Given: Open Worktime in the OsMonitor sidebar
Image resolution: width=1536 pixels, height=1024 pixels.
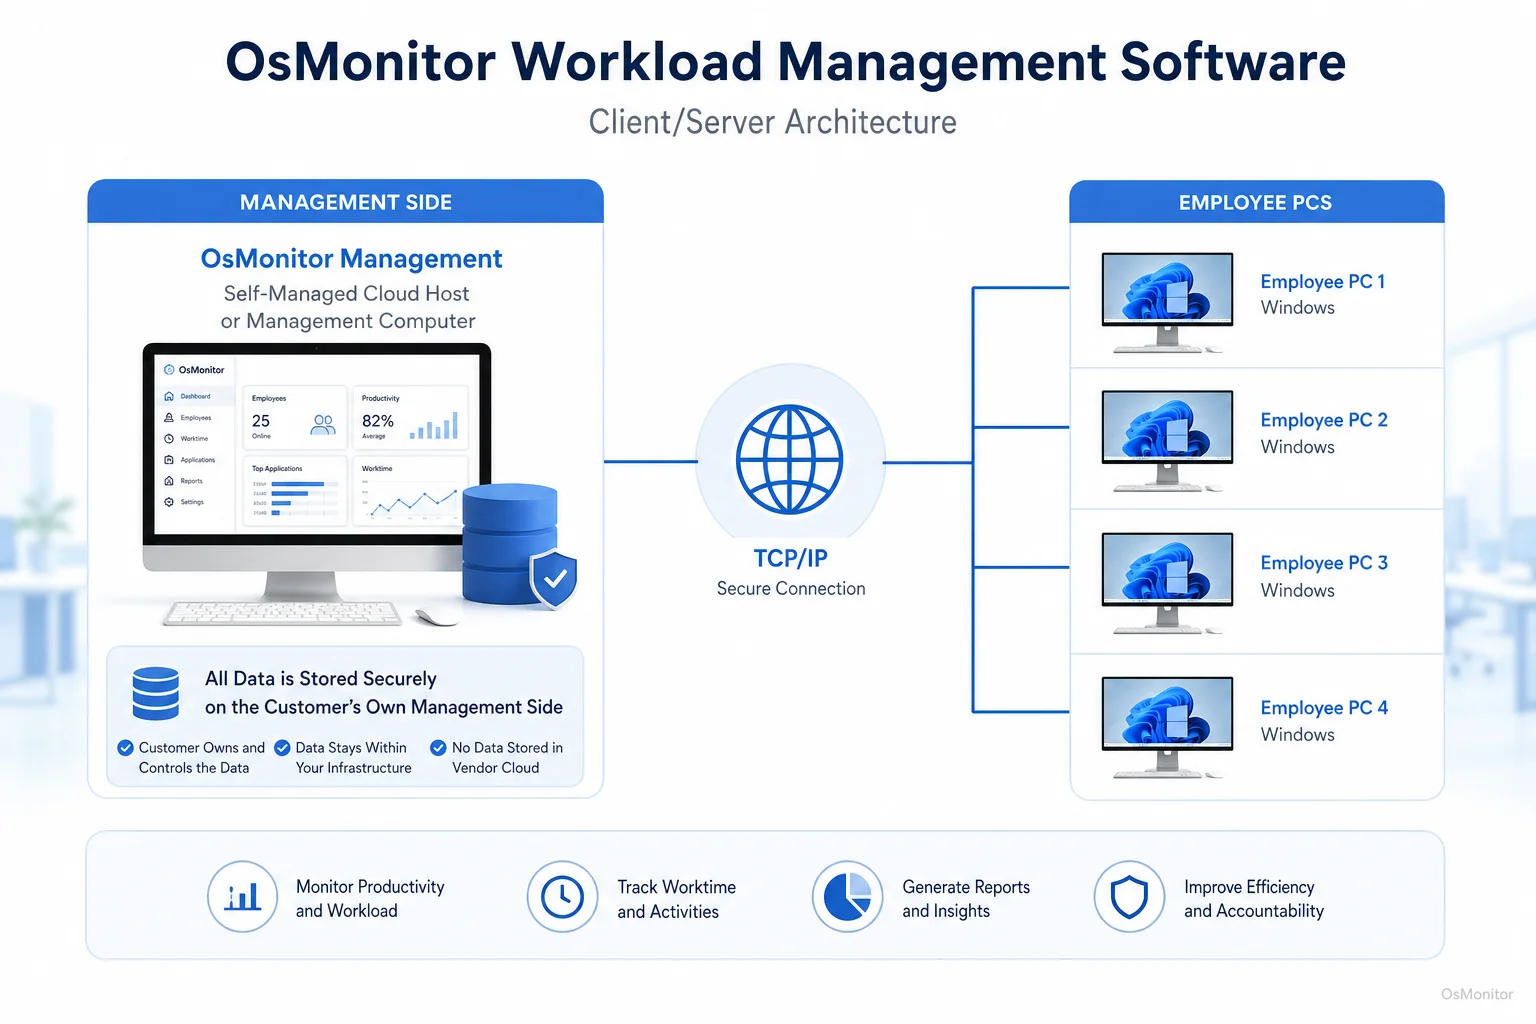Looking at the screenshot, I should pos(187,439).
